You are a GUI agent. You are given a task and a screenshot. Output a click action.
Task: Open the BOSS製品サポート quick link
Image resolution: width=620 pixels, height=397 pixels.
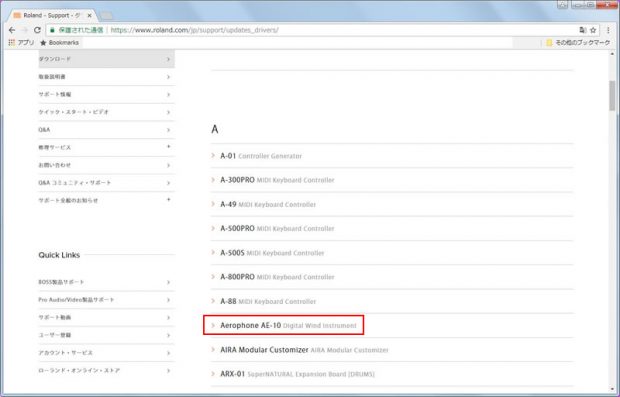tap(106, 282)
